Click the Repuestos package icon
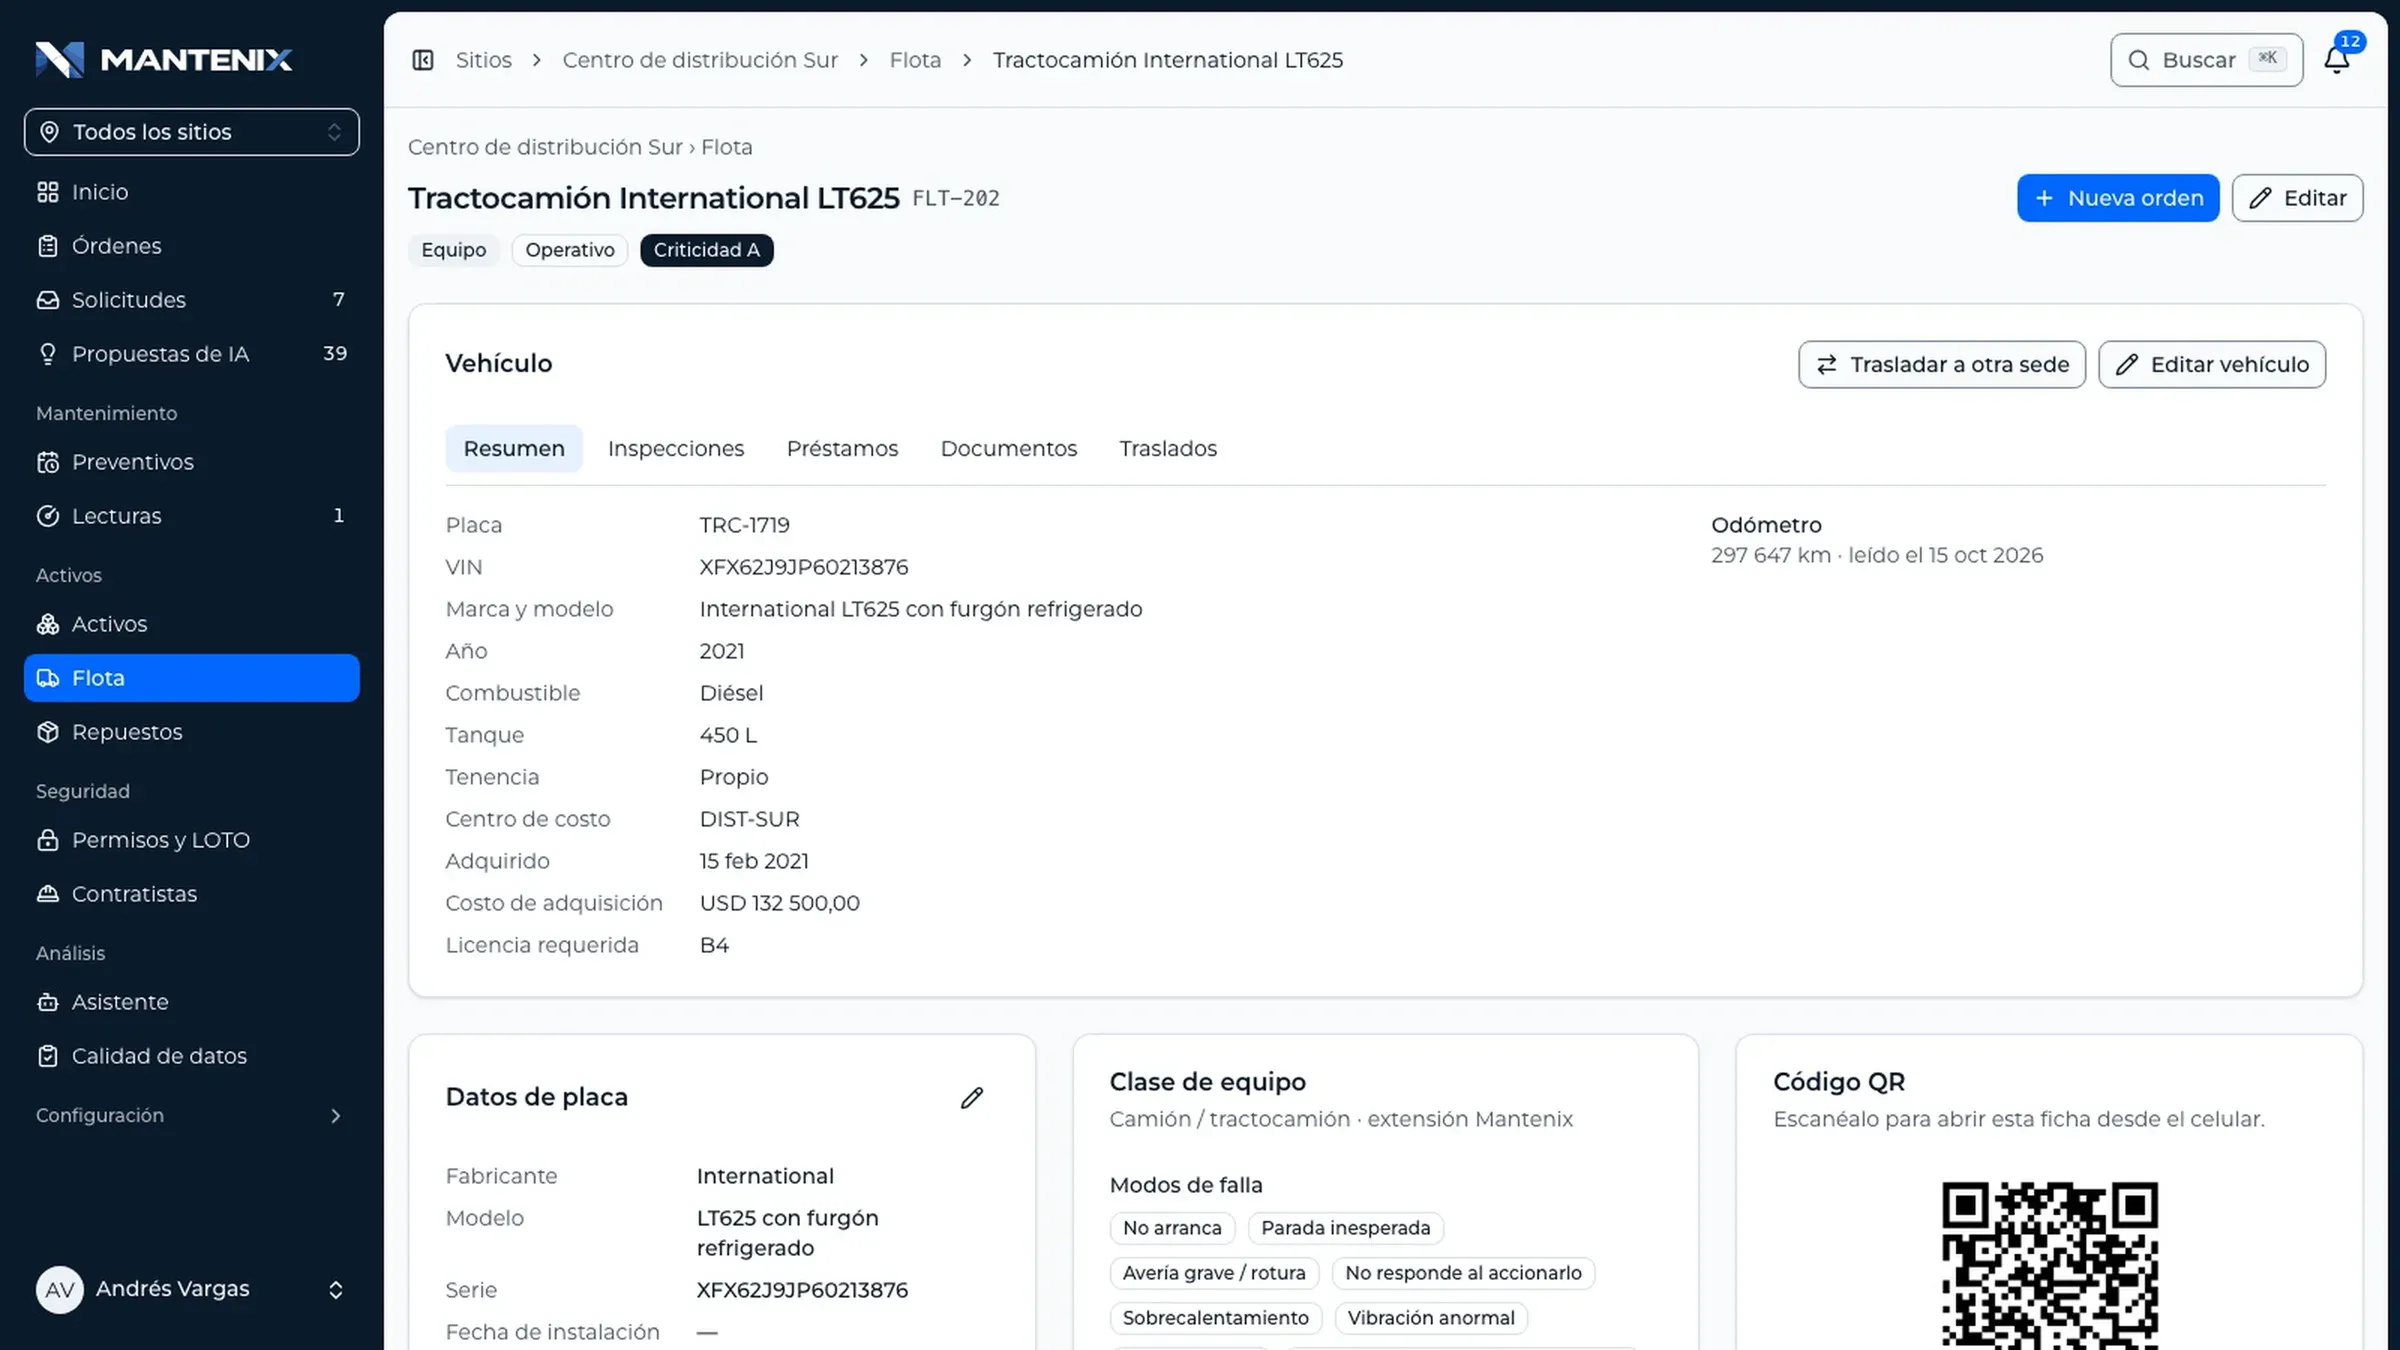 48,732
